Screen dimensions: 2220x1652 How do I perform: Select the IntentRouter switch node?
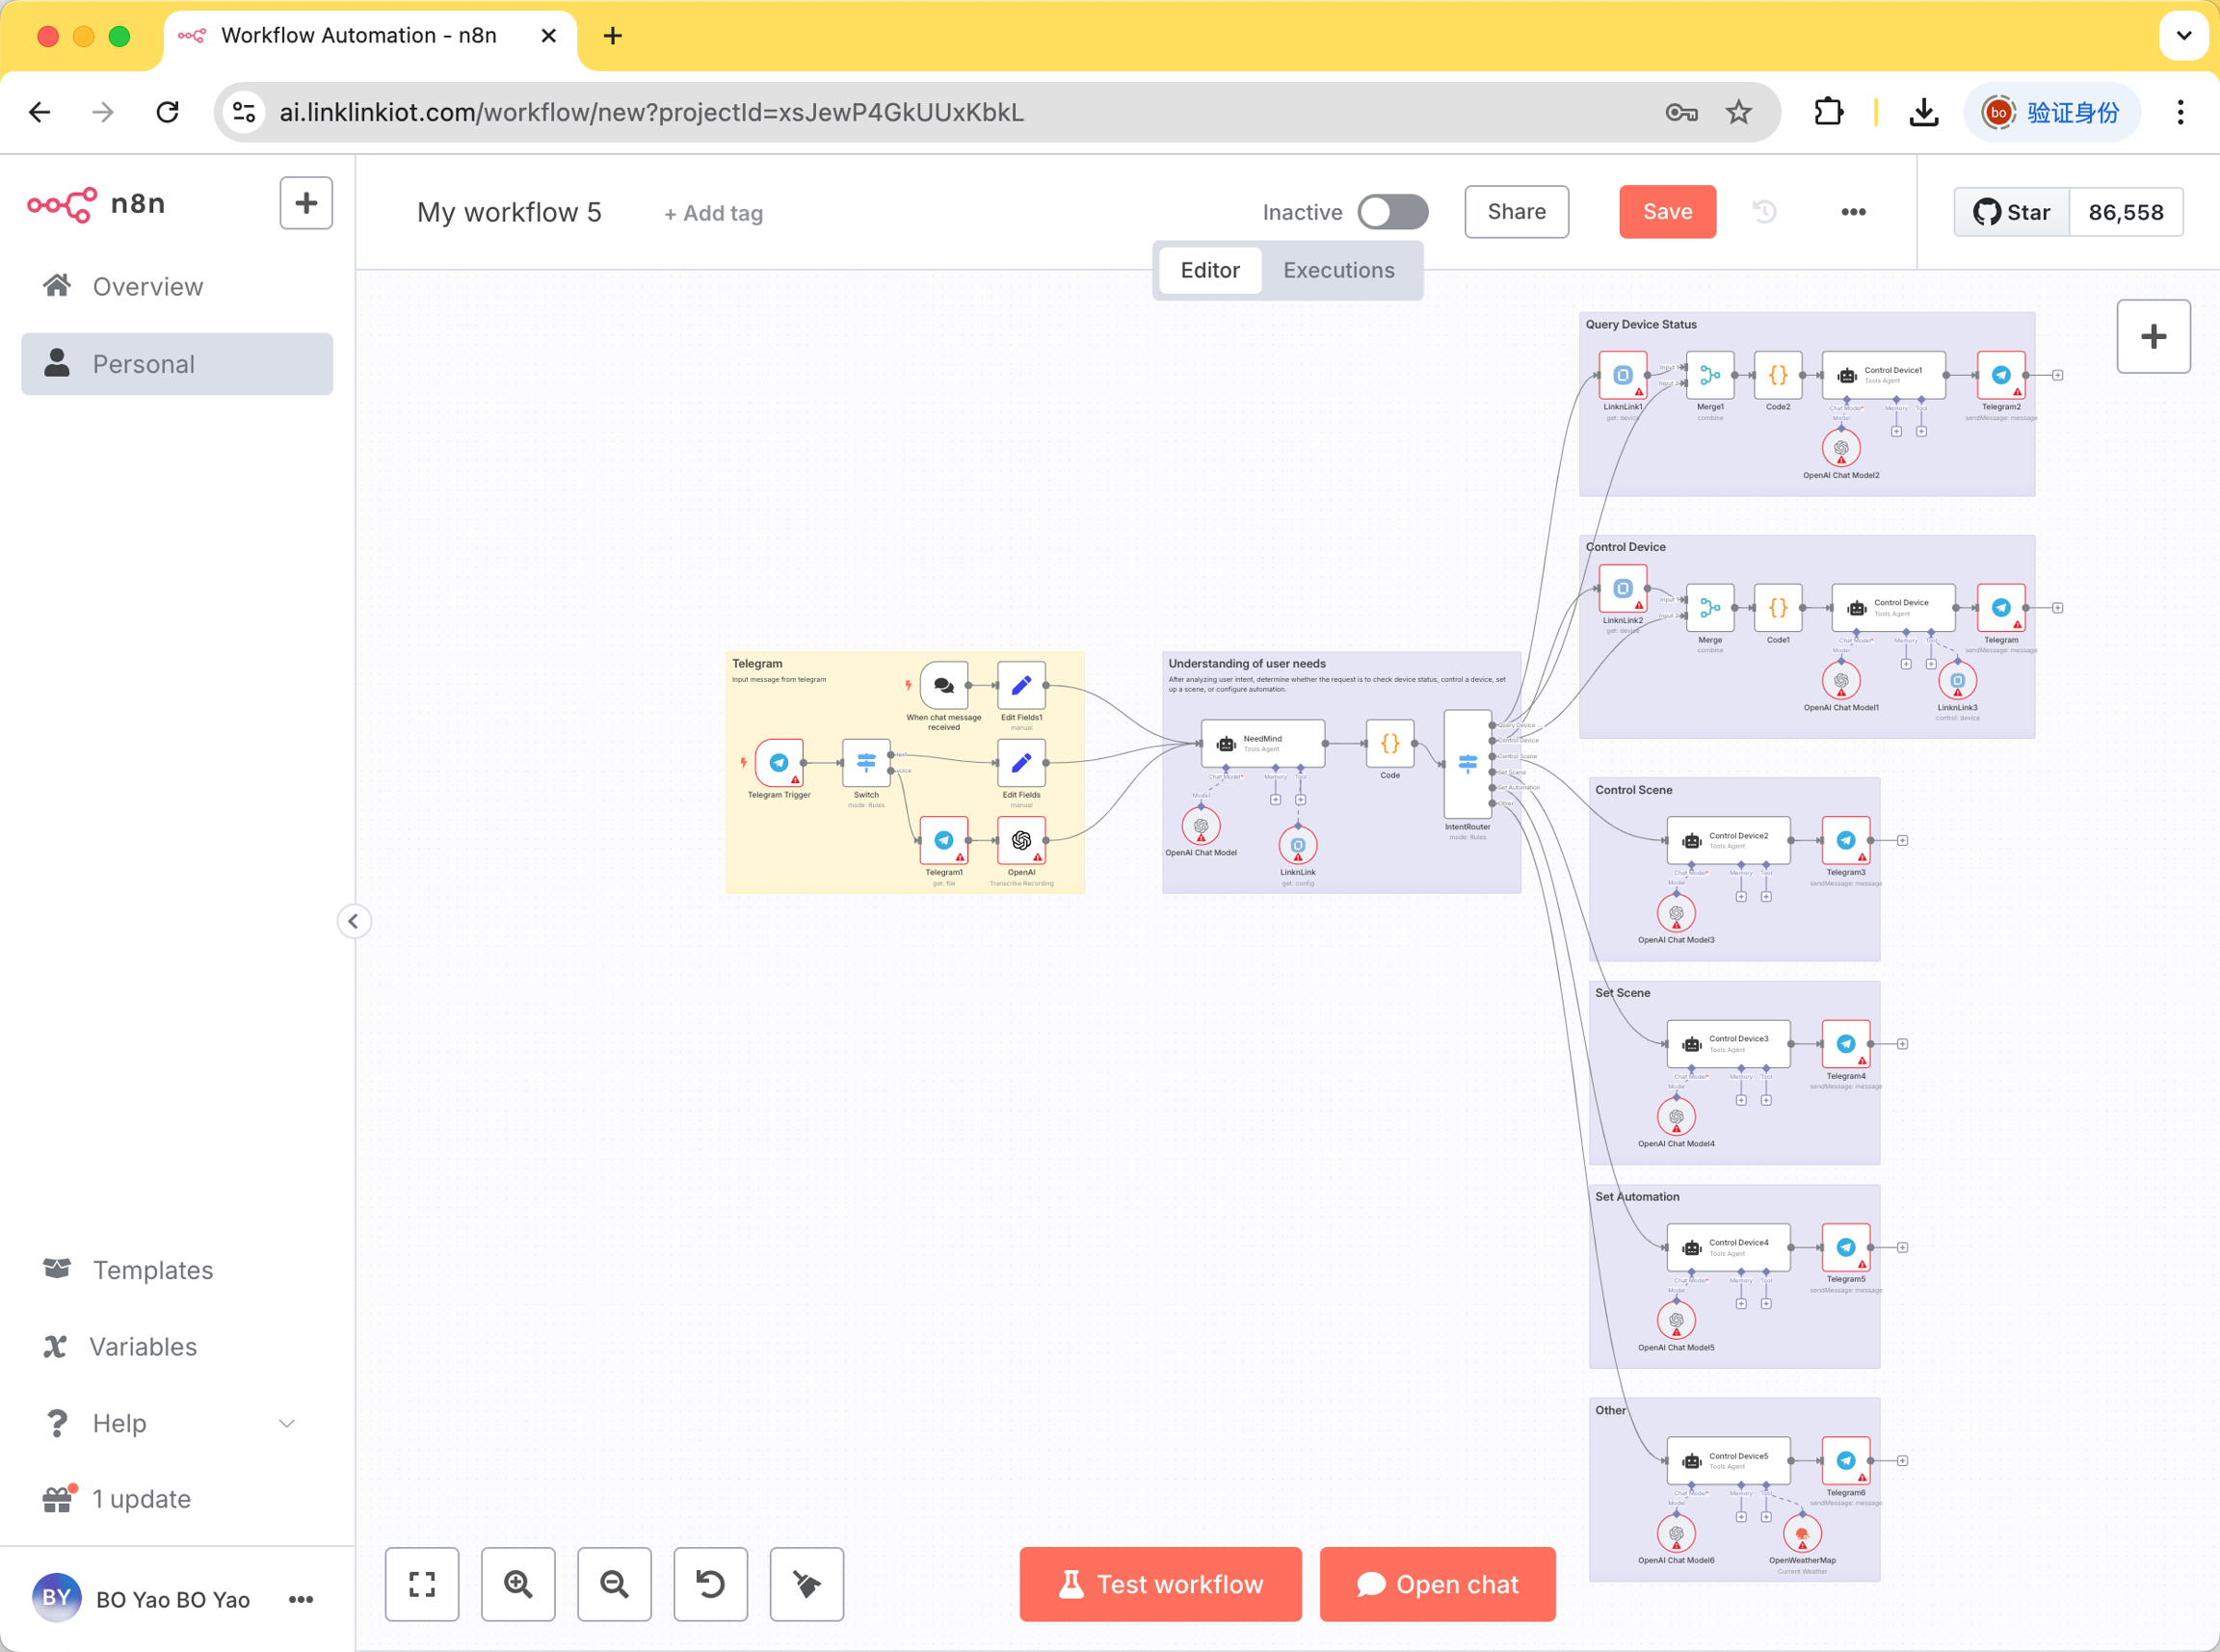tap(1467, 764)
